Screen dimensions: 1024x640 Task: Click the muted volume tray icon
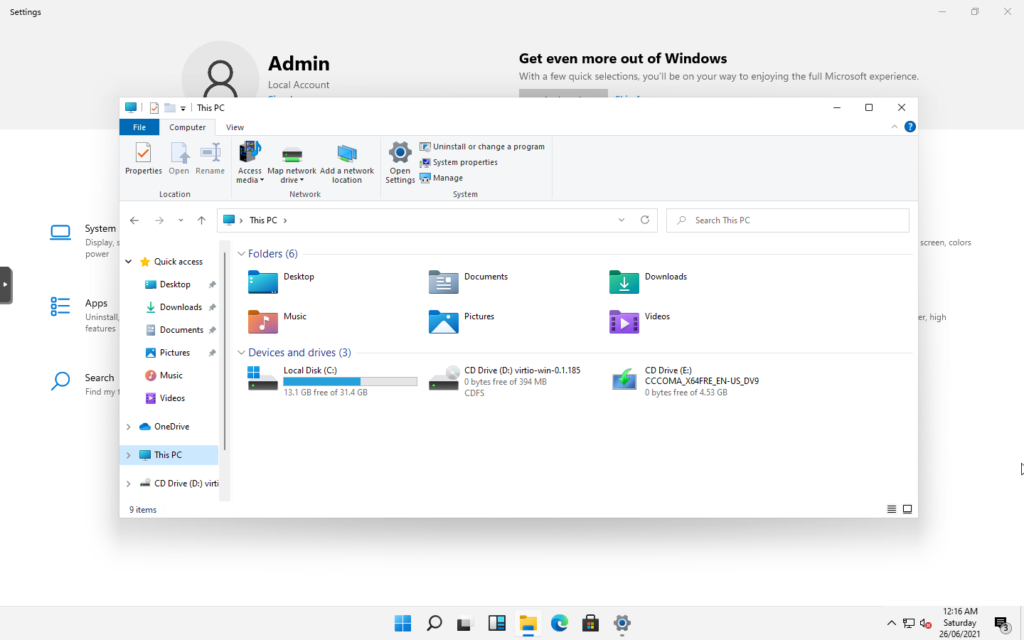click(x=925, y=623)
